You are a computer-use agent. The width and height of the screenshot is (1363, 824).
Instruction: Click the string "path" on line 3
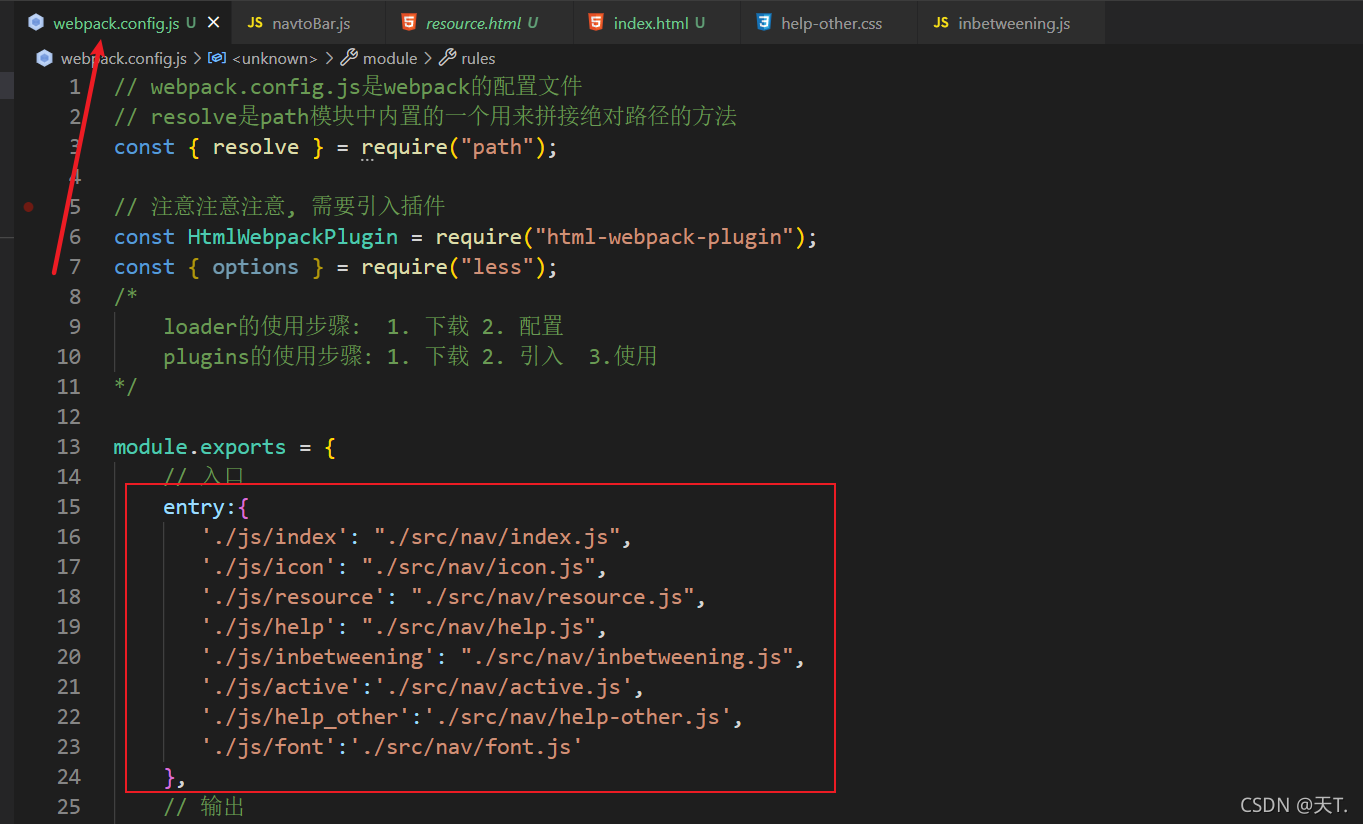coord(497,147)
